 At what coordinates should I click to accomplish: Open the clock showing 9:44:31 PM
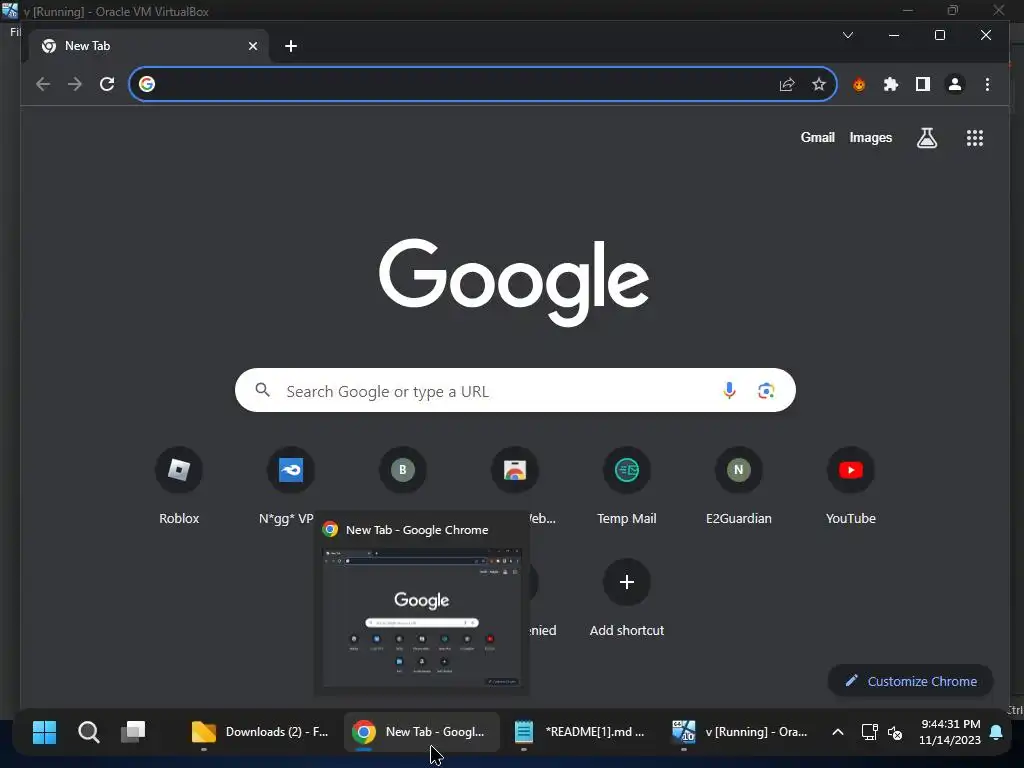(950, 732)
